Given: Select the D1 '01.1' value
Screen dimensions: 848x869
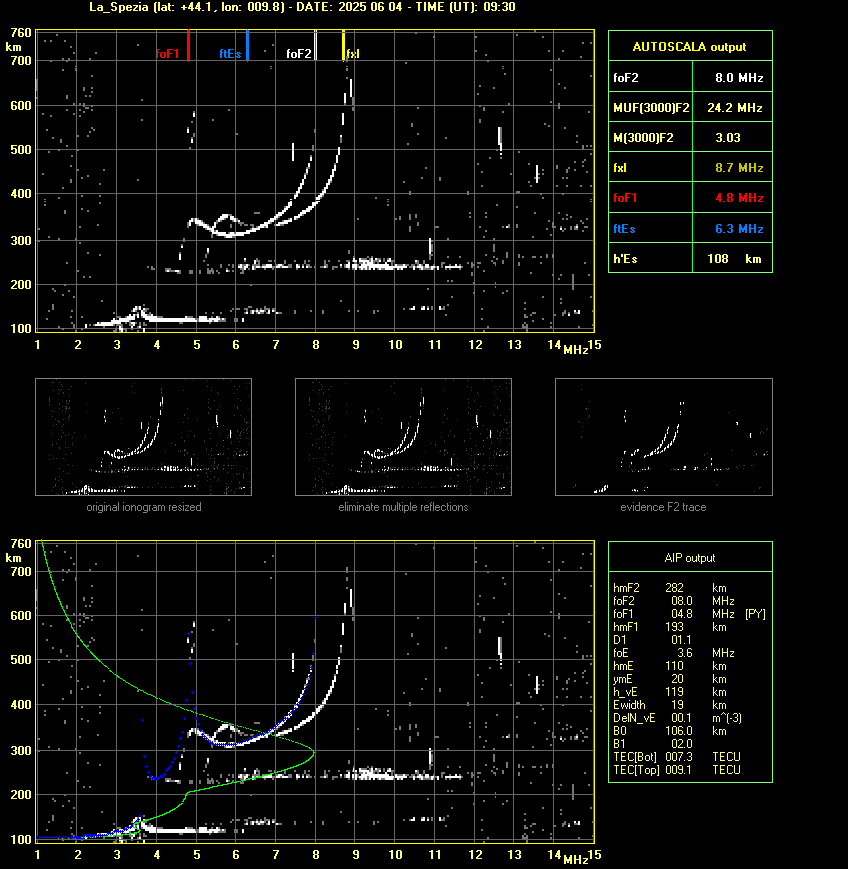Looking at the screenshot, I should point(682,640).
